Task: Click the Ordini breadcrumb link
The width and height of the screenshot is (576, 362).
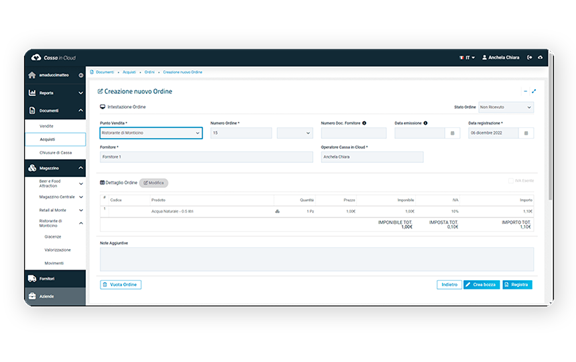Action: [x=150, y=72]
